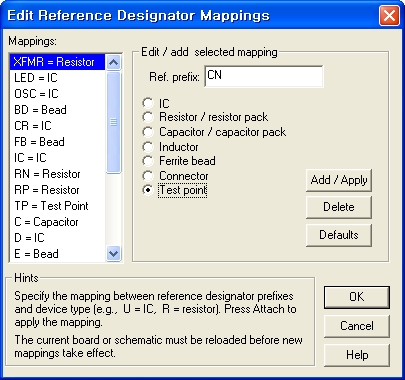
Task: Click the Add / Apply button
Action: click(x=339, y=180)
